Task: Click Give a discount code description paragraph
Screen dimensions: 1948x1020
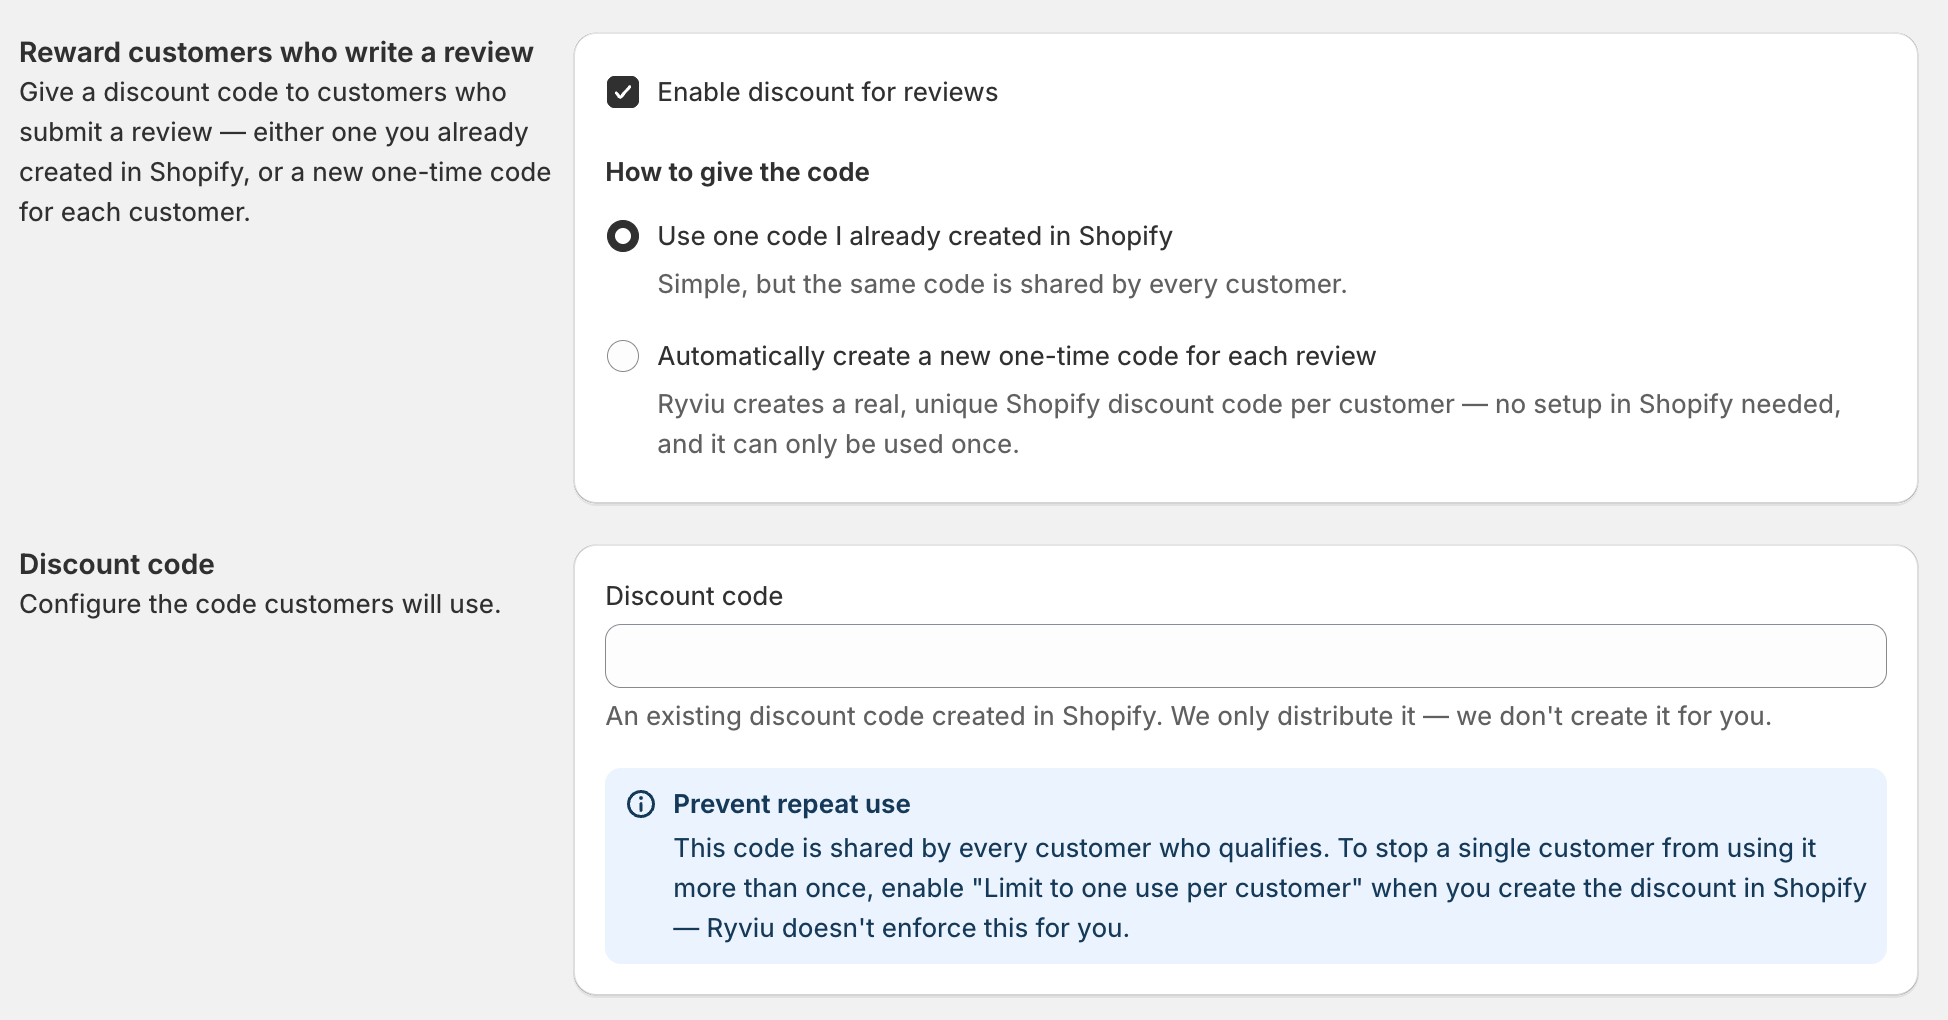Action: [285, 152]
